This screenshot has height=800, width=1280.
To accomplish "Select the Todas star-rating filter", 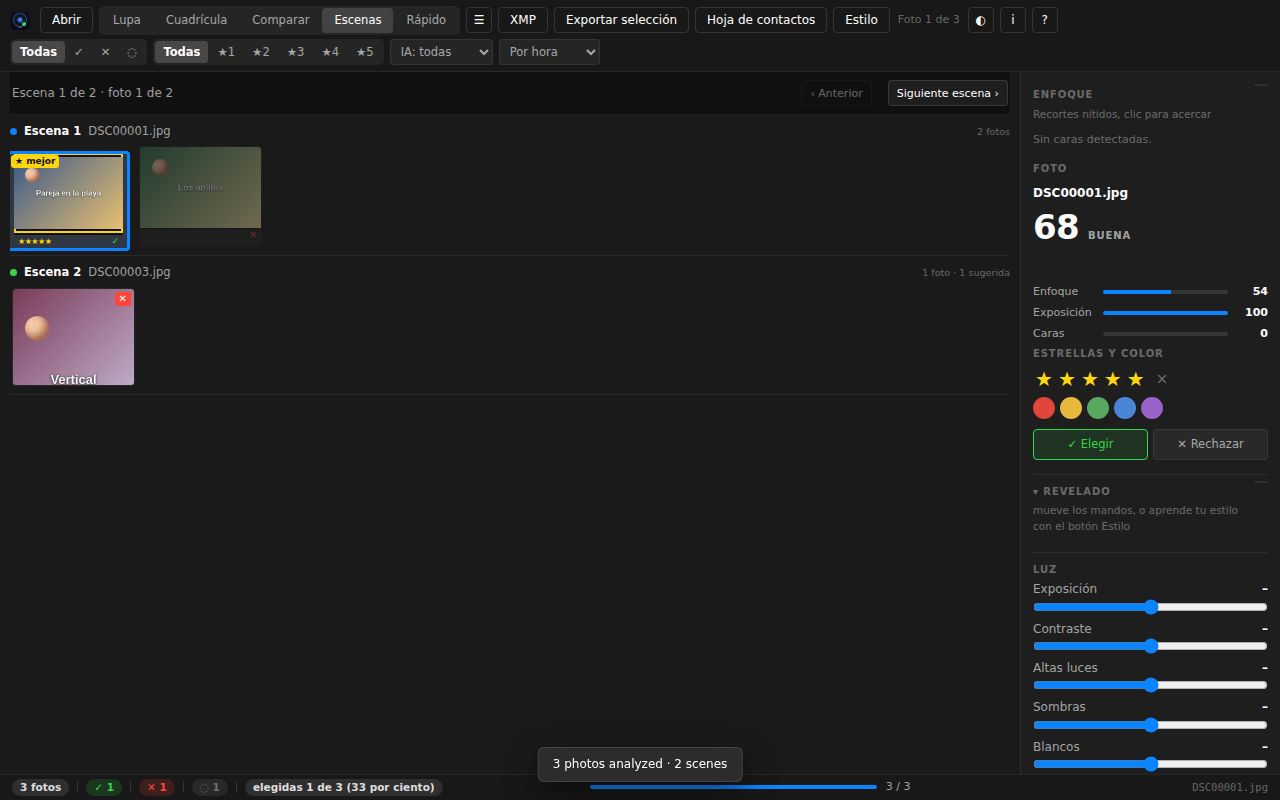I will (181, 52).
